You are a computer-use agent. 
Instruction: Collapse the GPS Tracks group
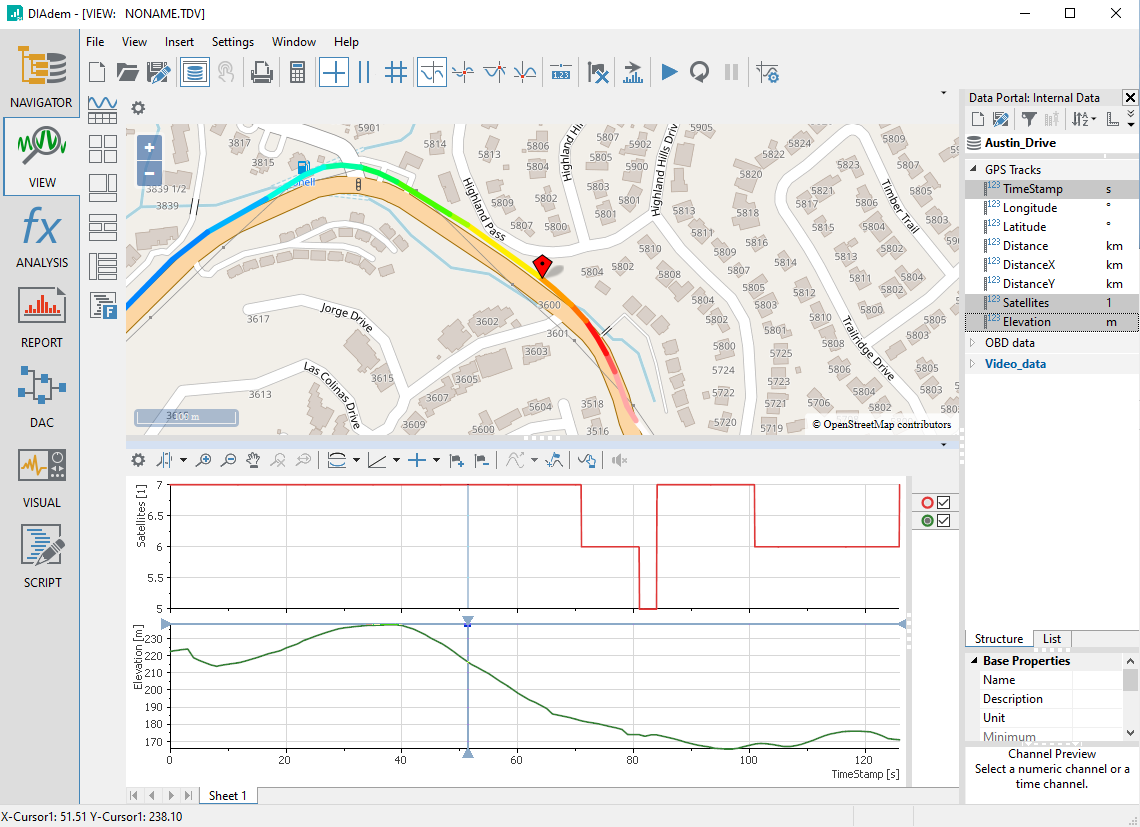pos(973,170)
